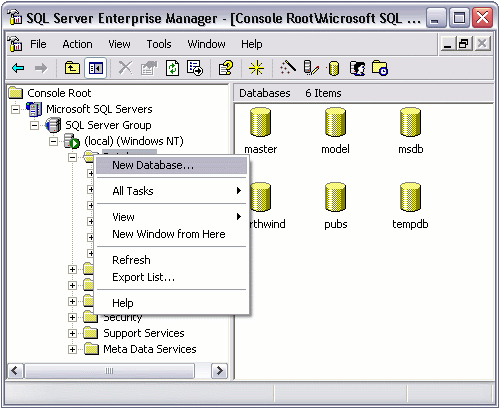The height and width of the screenshot is (408, 499).
Task: Toggle the Show/Hide Console Tree icon
Action: click(x=96, y=68)
